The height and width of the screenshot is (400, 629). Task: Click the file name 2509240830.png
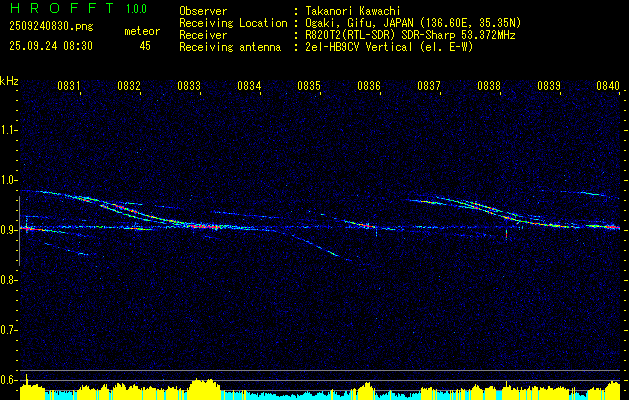(51, 27)
